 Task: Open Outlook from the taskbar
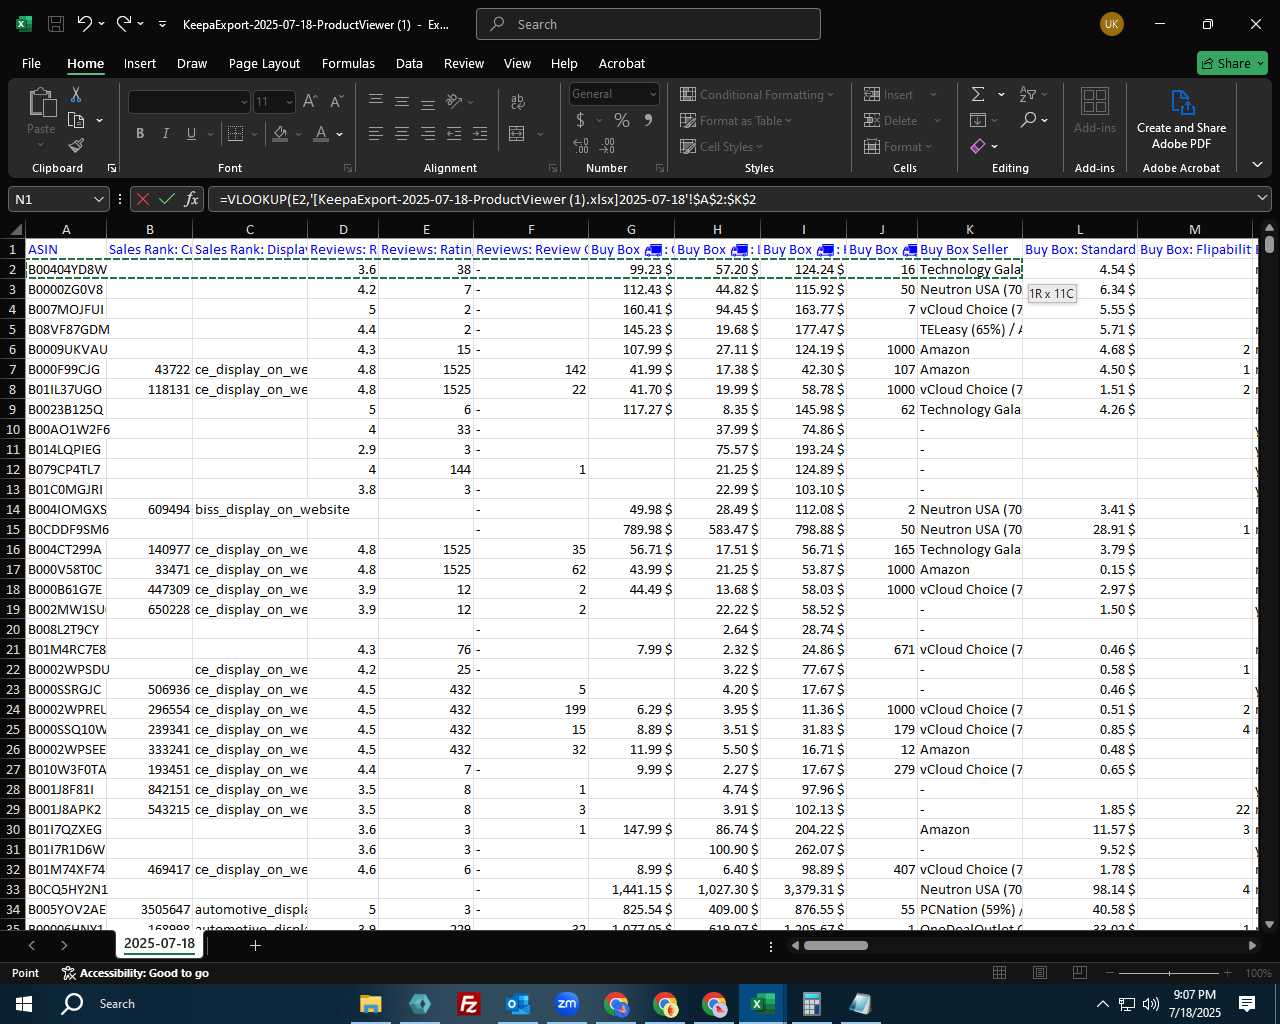[x=517, y=1003]
